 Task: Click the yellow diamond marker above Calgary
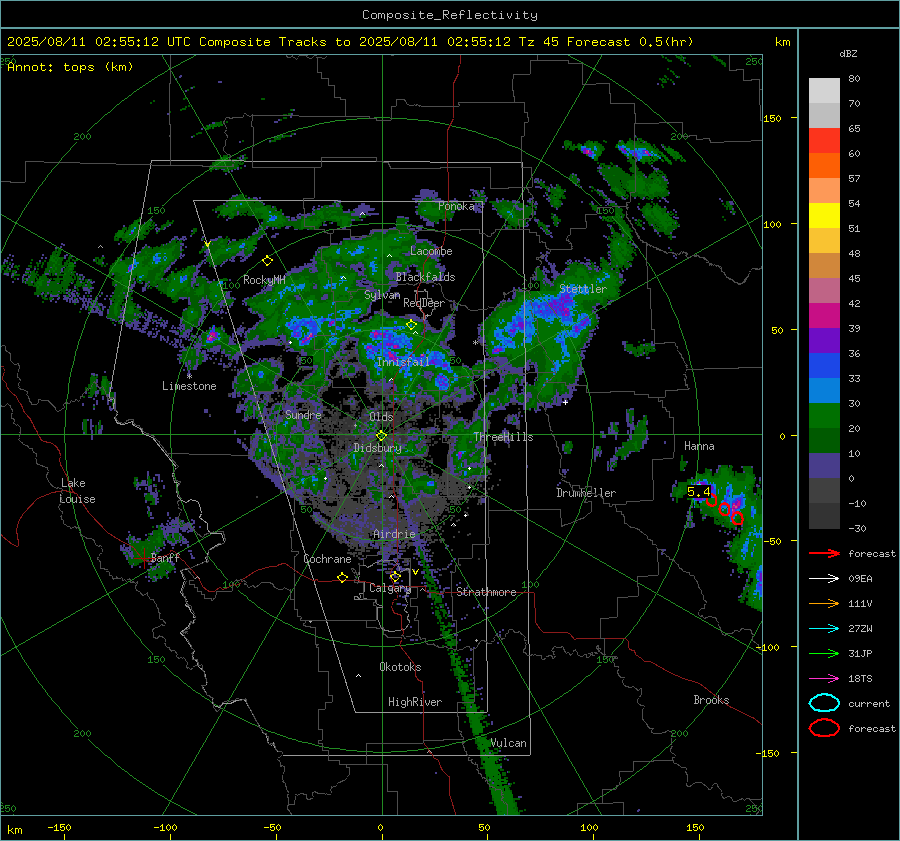click(395, 576)
